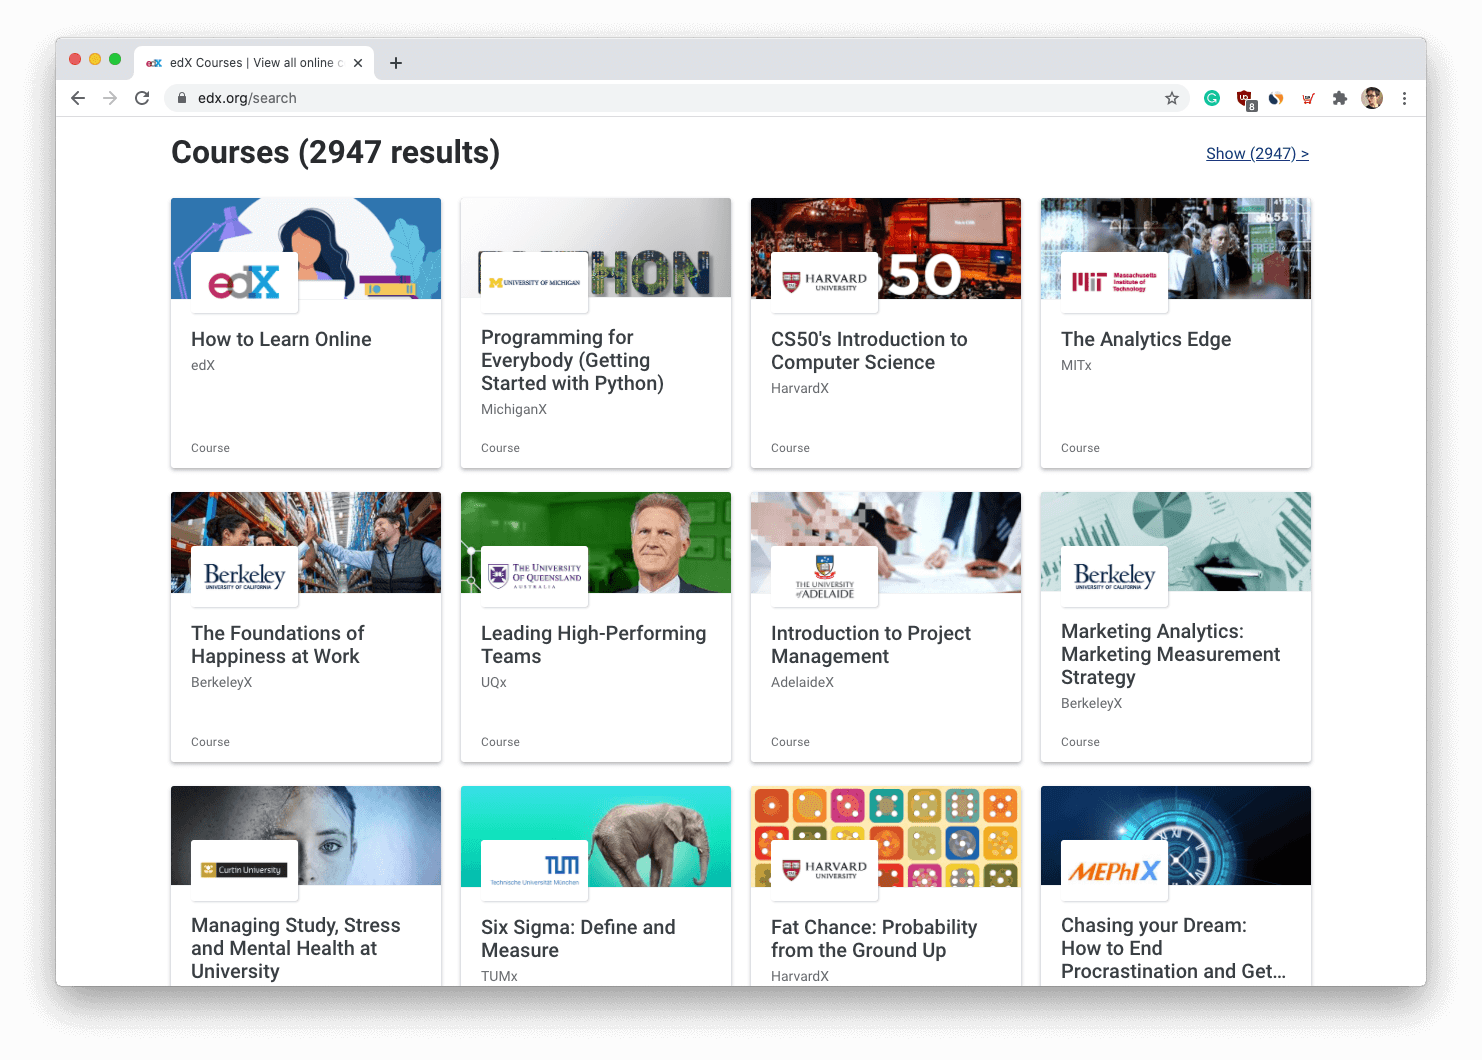The image size is (1482, 1060).
Task: Open the shopping cart extension icon
Action: tap(1308, 98)
